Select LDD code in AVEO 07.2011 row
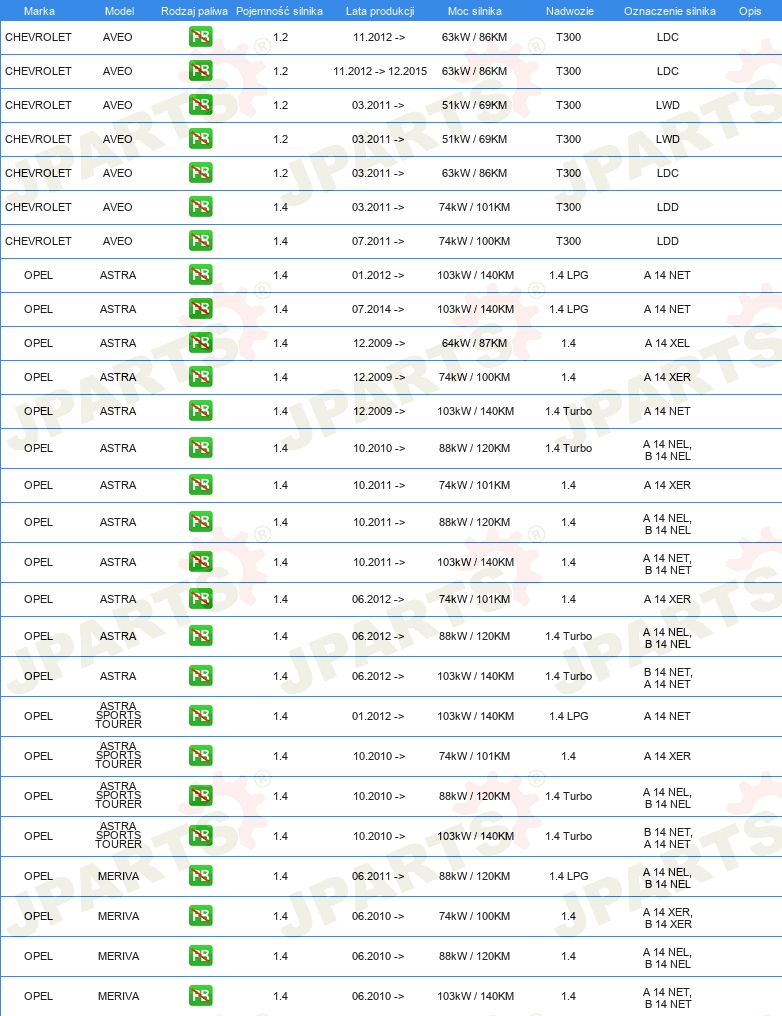This screenshot has height=1016, width=782. pos(667,241)
